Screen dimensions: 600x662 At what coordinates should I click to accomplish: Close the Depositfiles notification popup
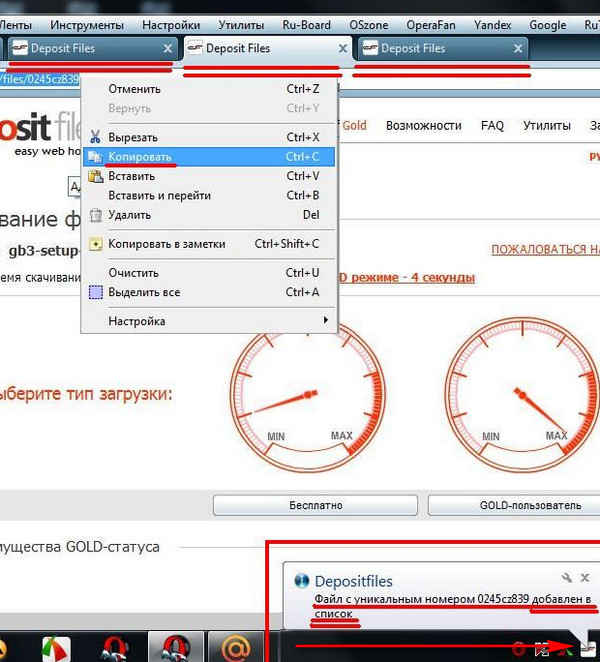point(585,578)
